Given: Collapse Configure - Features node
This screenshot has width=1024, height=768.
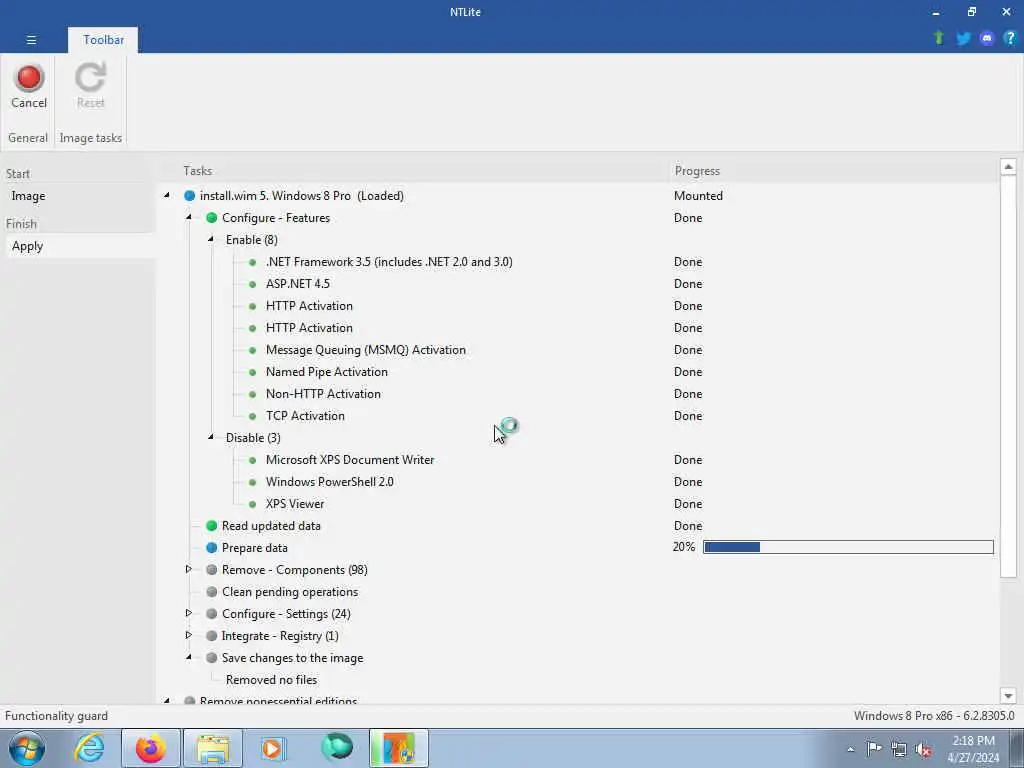Looking at the screenshot, I should [189, 217].
